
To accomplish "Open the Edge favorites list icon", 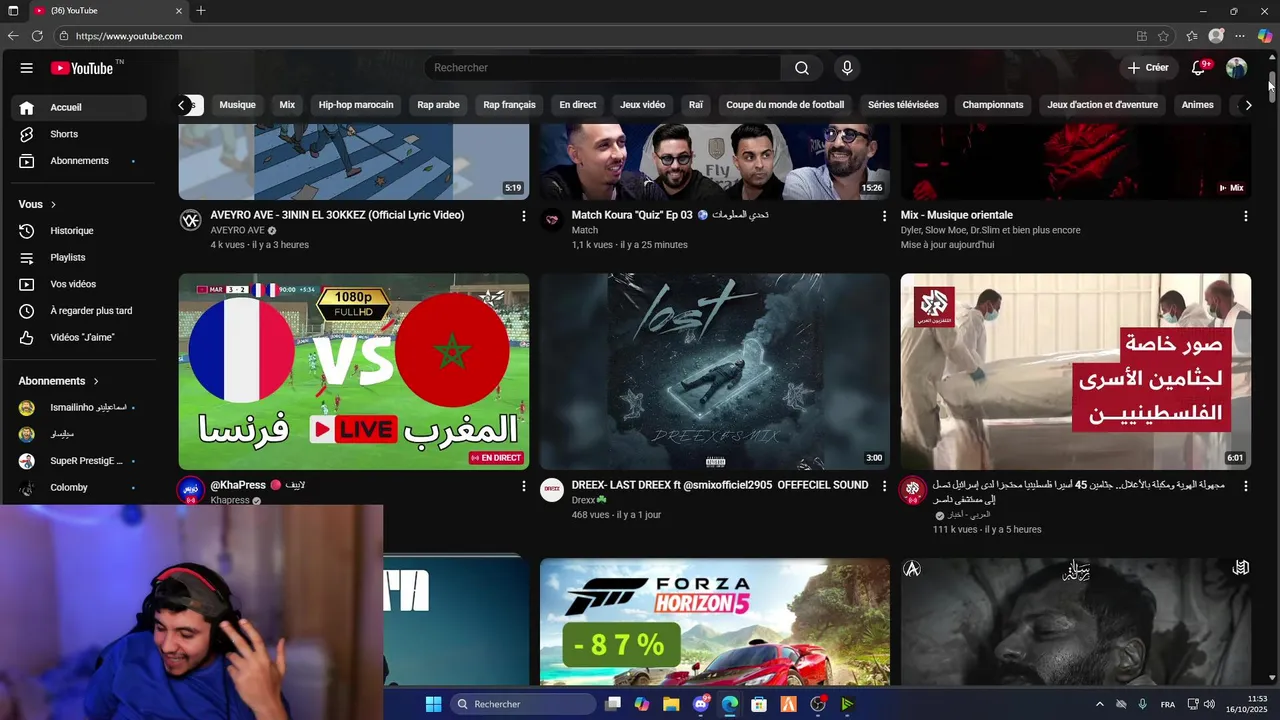I will tap(1192, 36).
